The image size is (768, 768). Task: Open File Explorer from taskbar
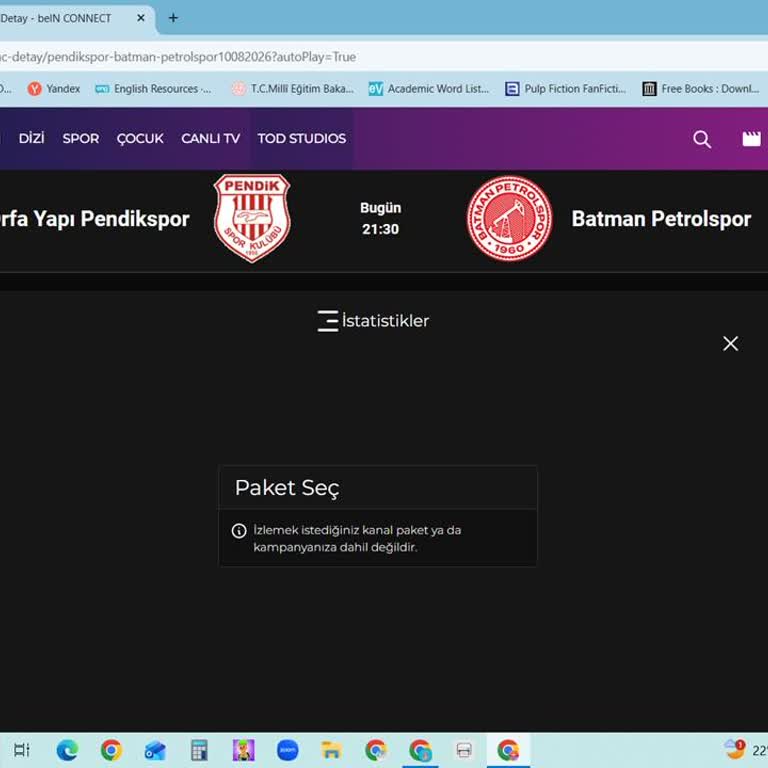click(x=332, y=750)
